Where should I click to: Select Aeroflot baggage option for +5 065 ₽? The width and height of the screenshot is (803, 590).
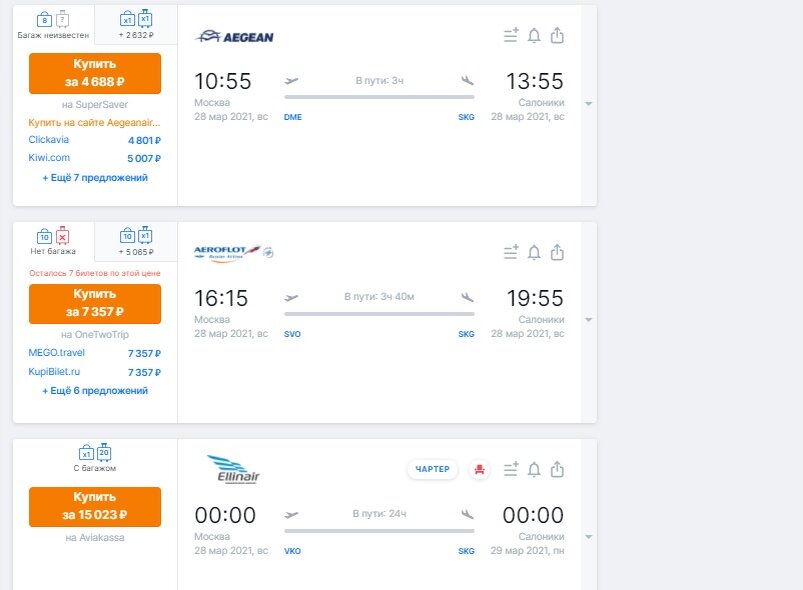coord(136,241)
